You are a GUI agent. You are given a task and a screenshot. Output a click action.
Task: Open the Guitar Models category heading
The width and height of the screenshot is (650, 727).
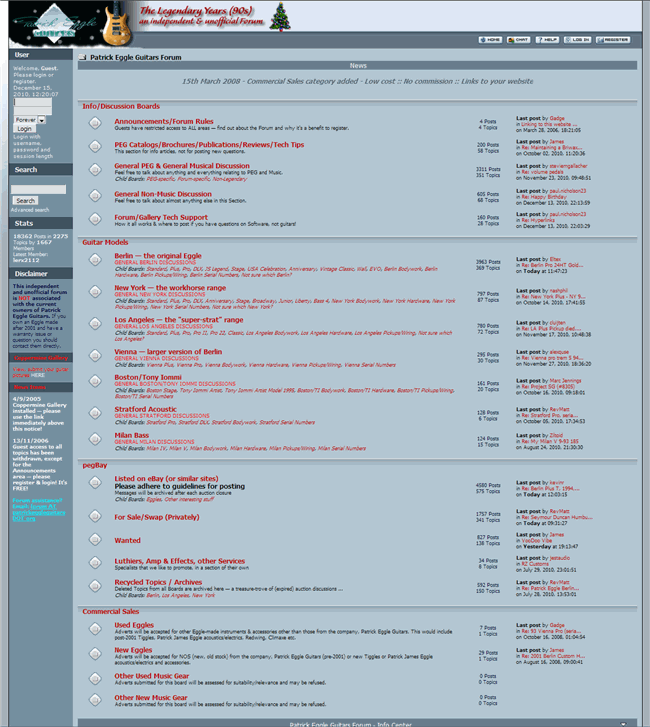[105, 242]
